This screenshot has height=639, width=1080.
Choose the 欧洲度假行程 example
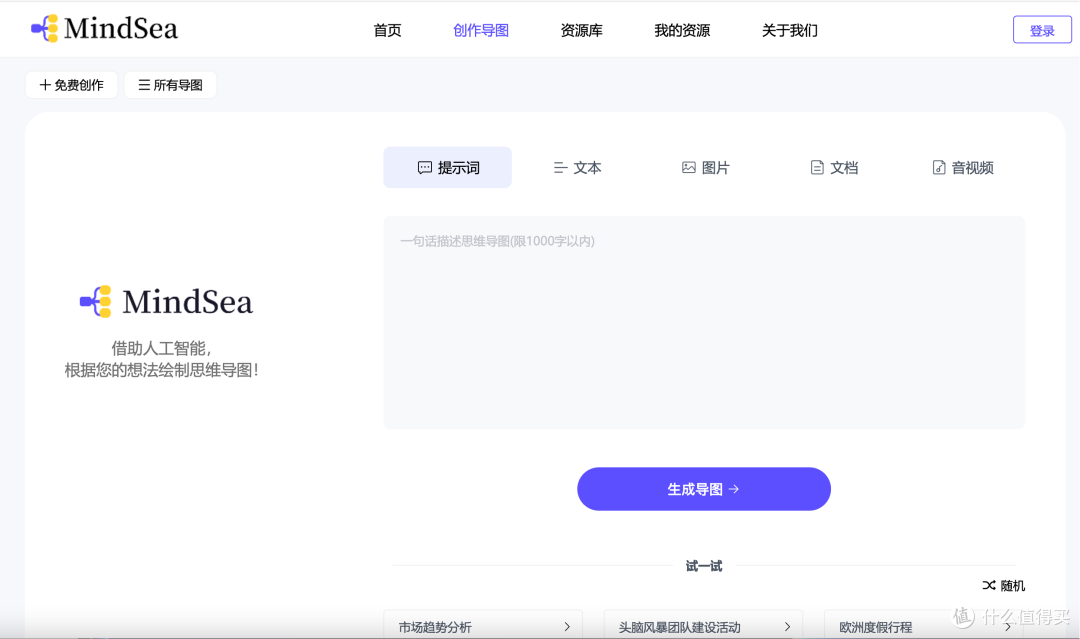click(x=923, y=624)
